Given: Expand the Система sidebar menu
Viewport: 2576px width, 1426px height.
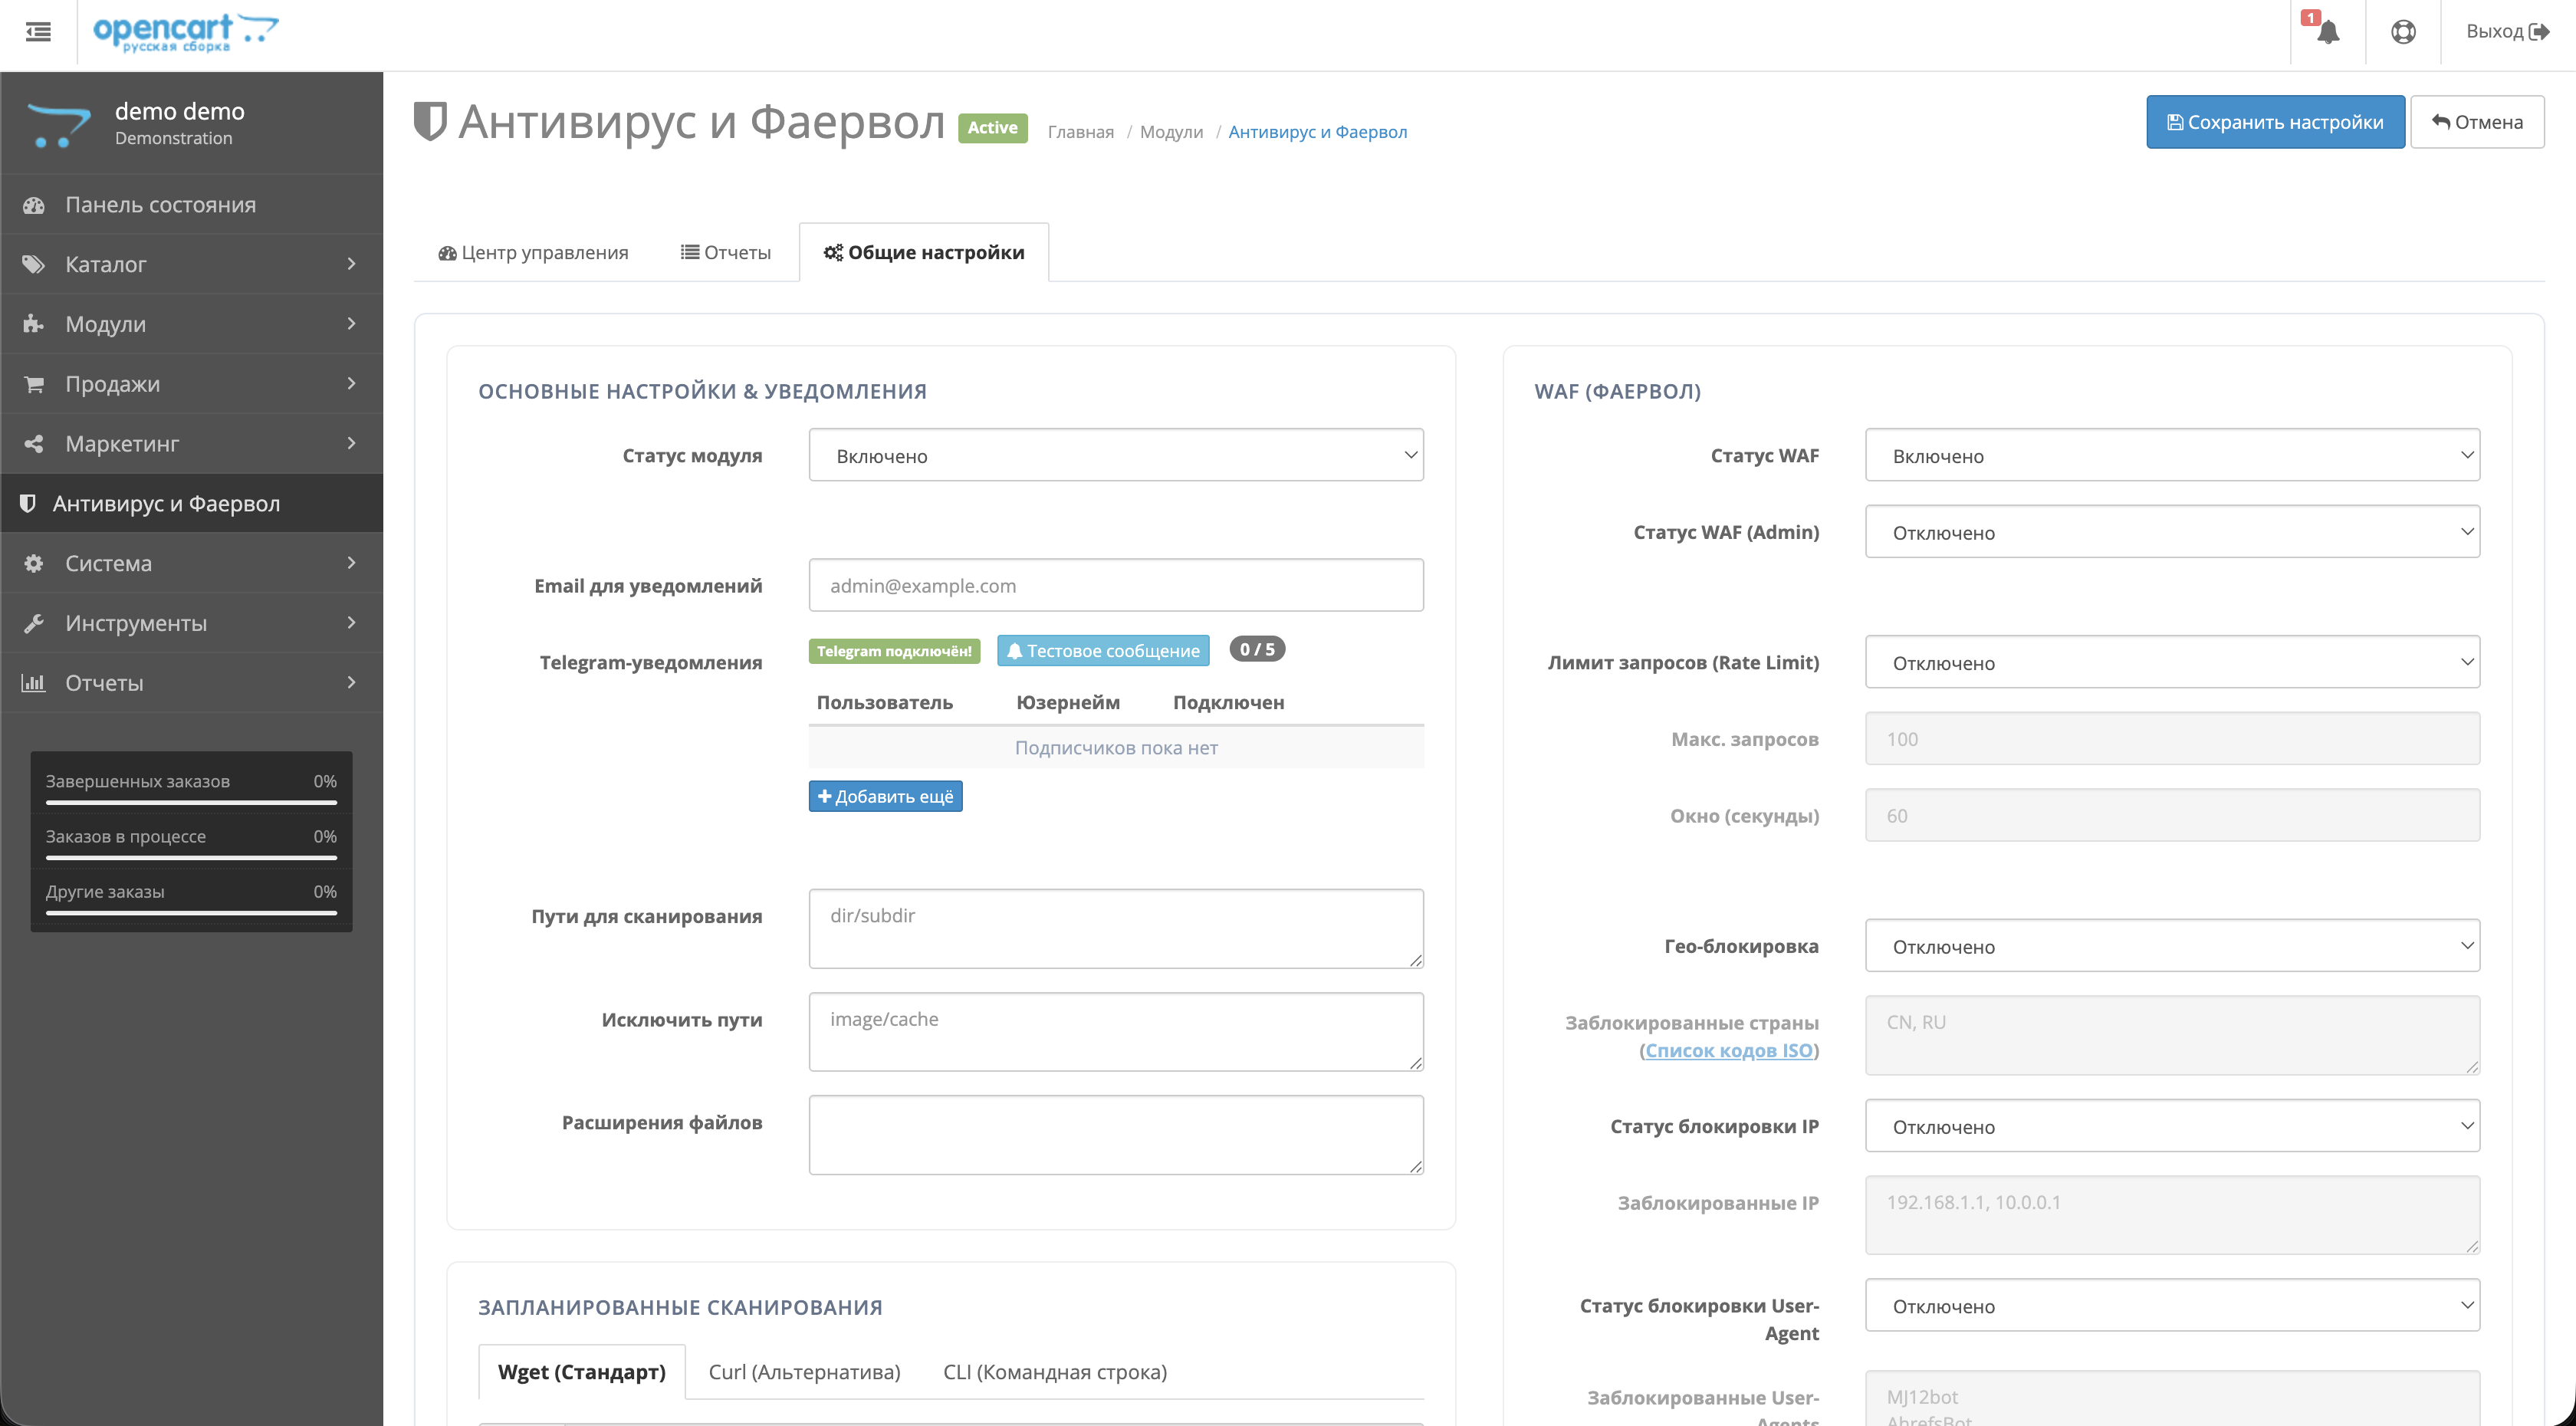Looking at the screenshot, I should coord(190,563).
